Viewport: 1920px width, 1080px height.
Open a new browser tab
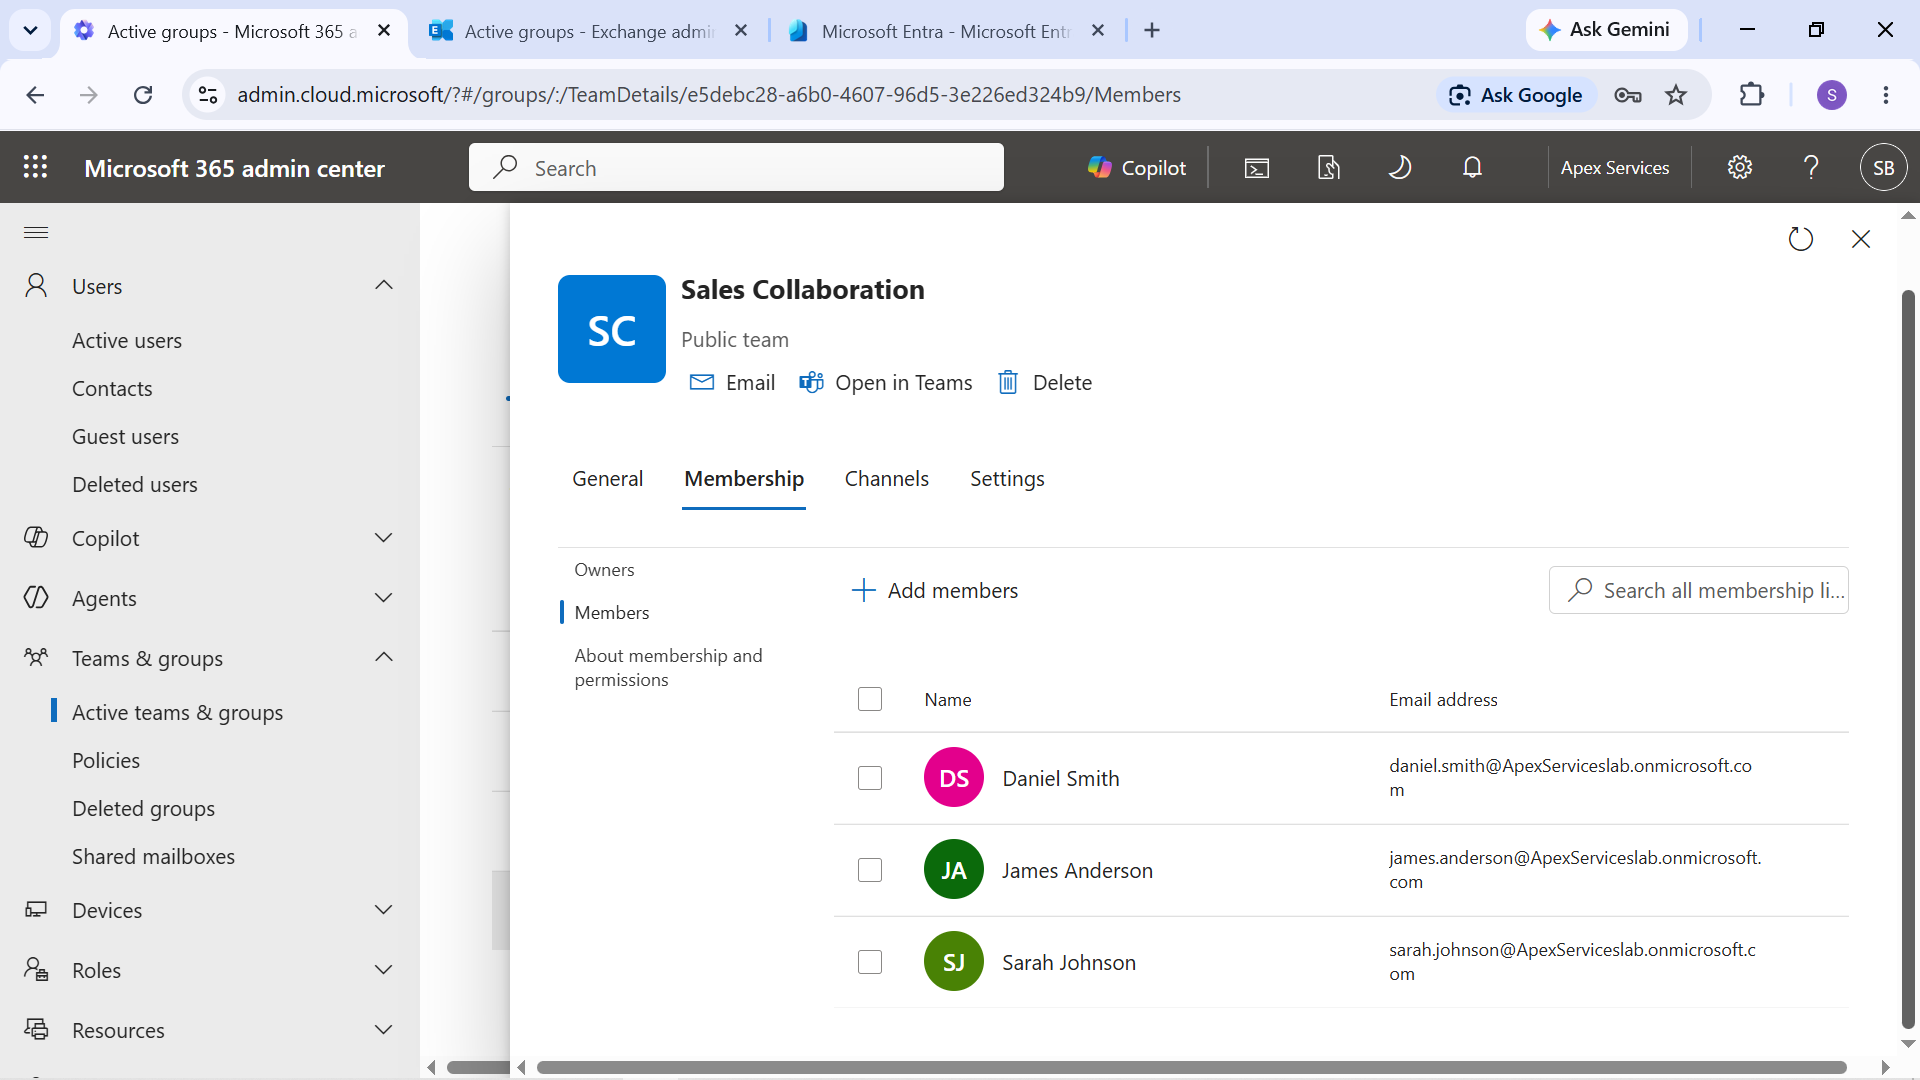pyautogui.click(x=1152, y=31)
